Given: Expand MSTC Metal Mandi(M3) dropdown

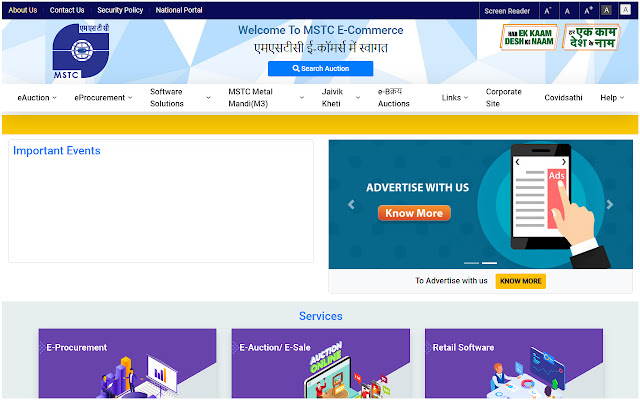Looking at the screenshot, I should point(266,98).
